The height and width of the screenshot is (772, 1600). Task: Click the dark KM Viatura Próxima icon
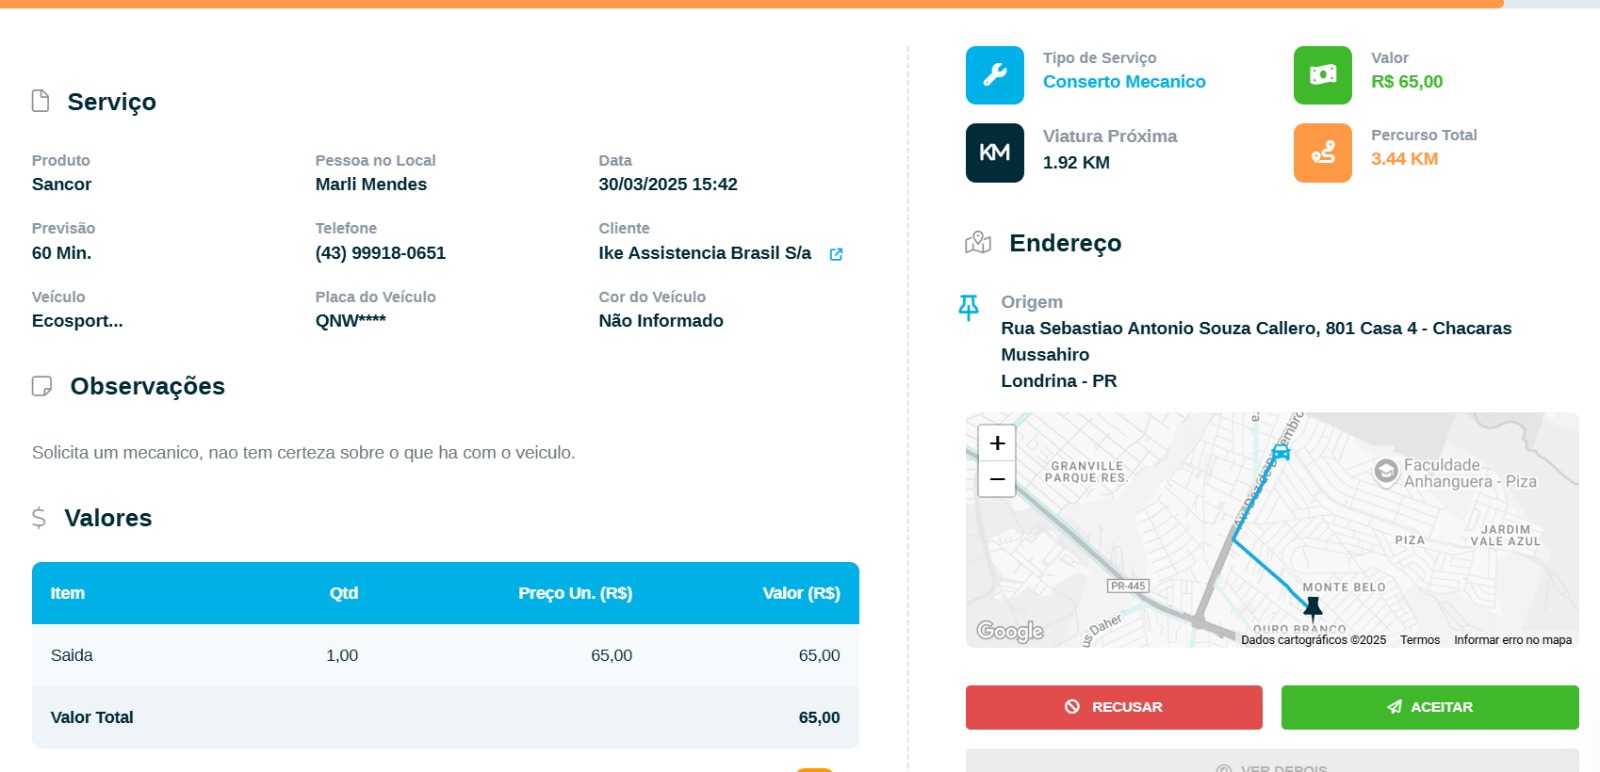coord(994,153)
